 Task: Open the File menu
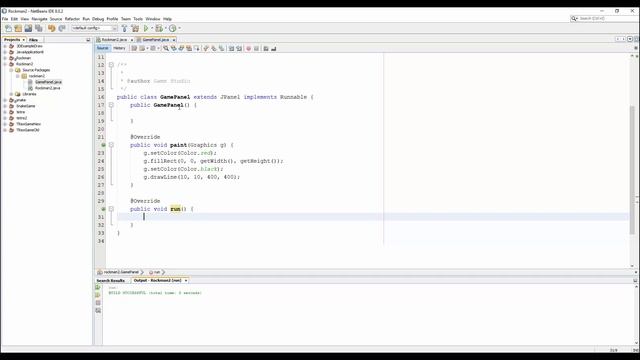point(5,19)
